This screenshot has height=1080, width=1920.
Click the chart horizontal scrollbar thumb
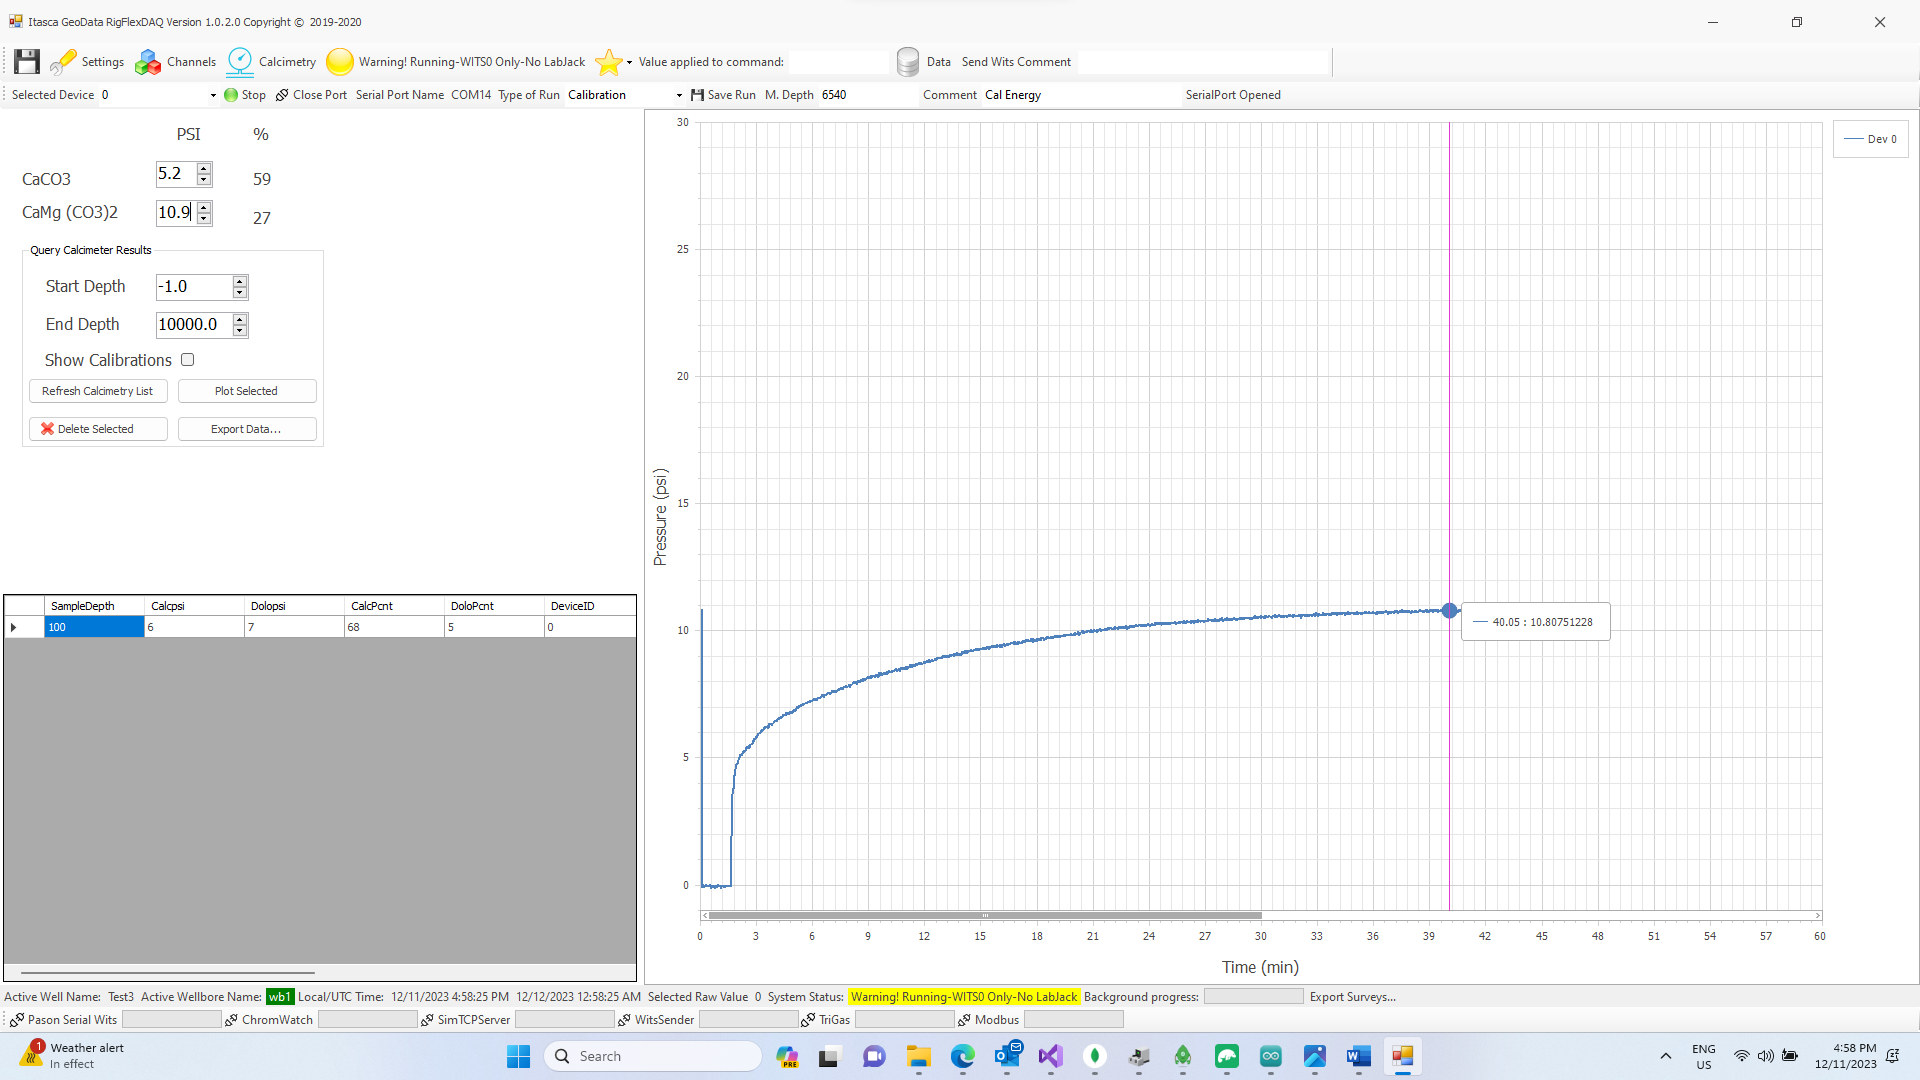click(984, 915)
